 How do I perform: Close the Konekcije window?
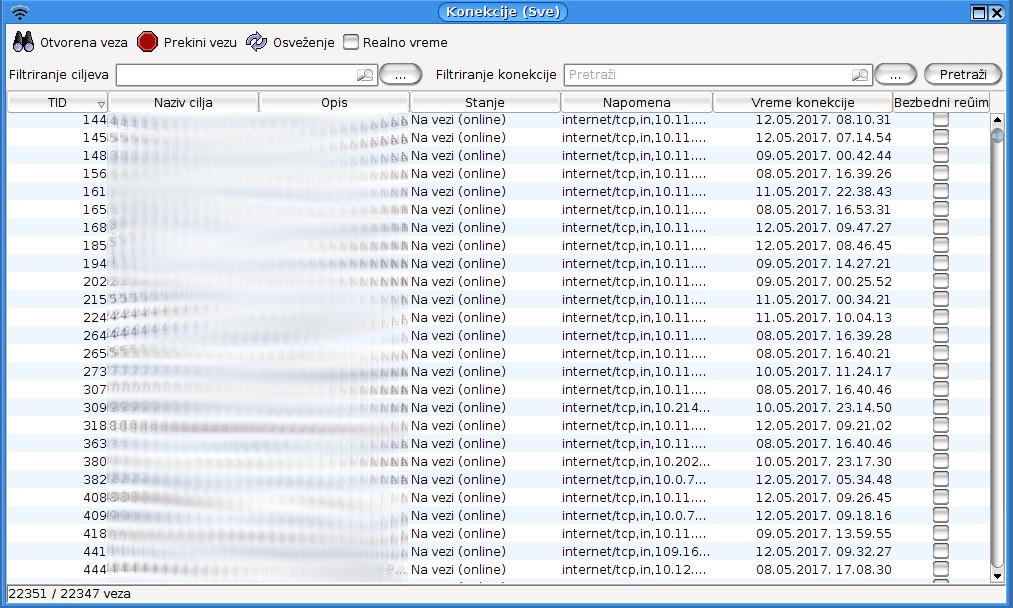click(997, 12)
